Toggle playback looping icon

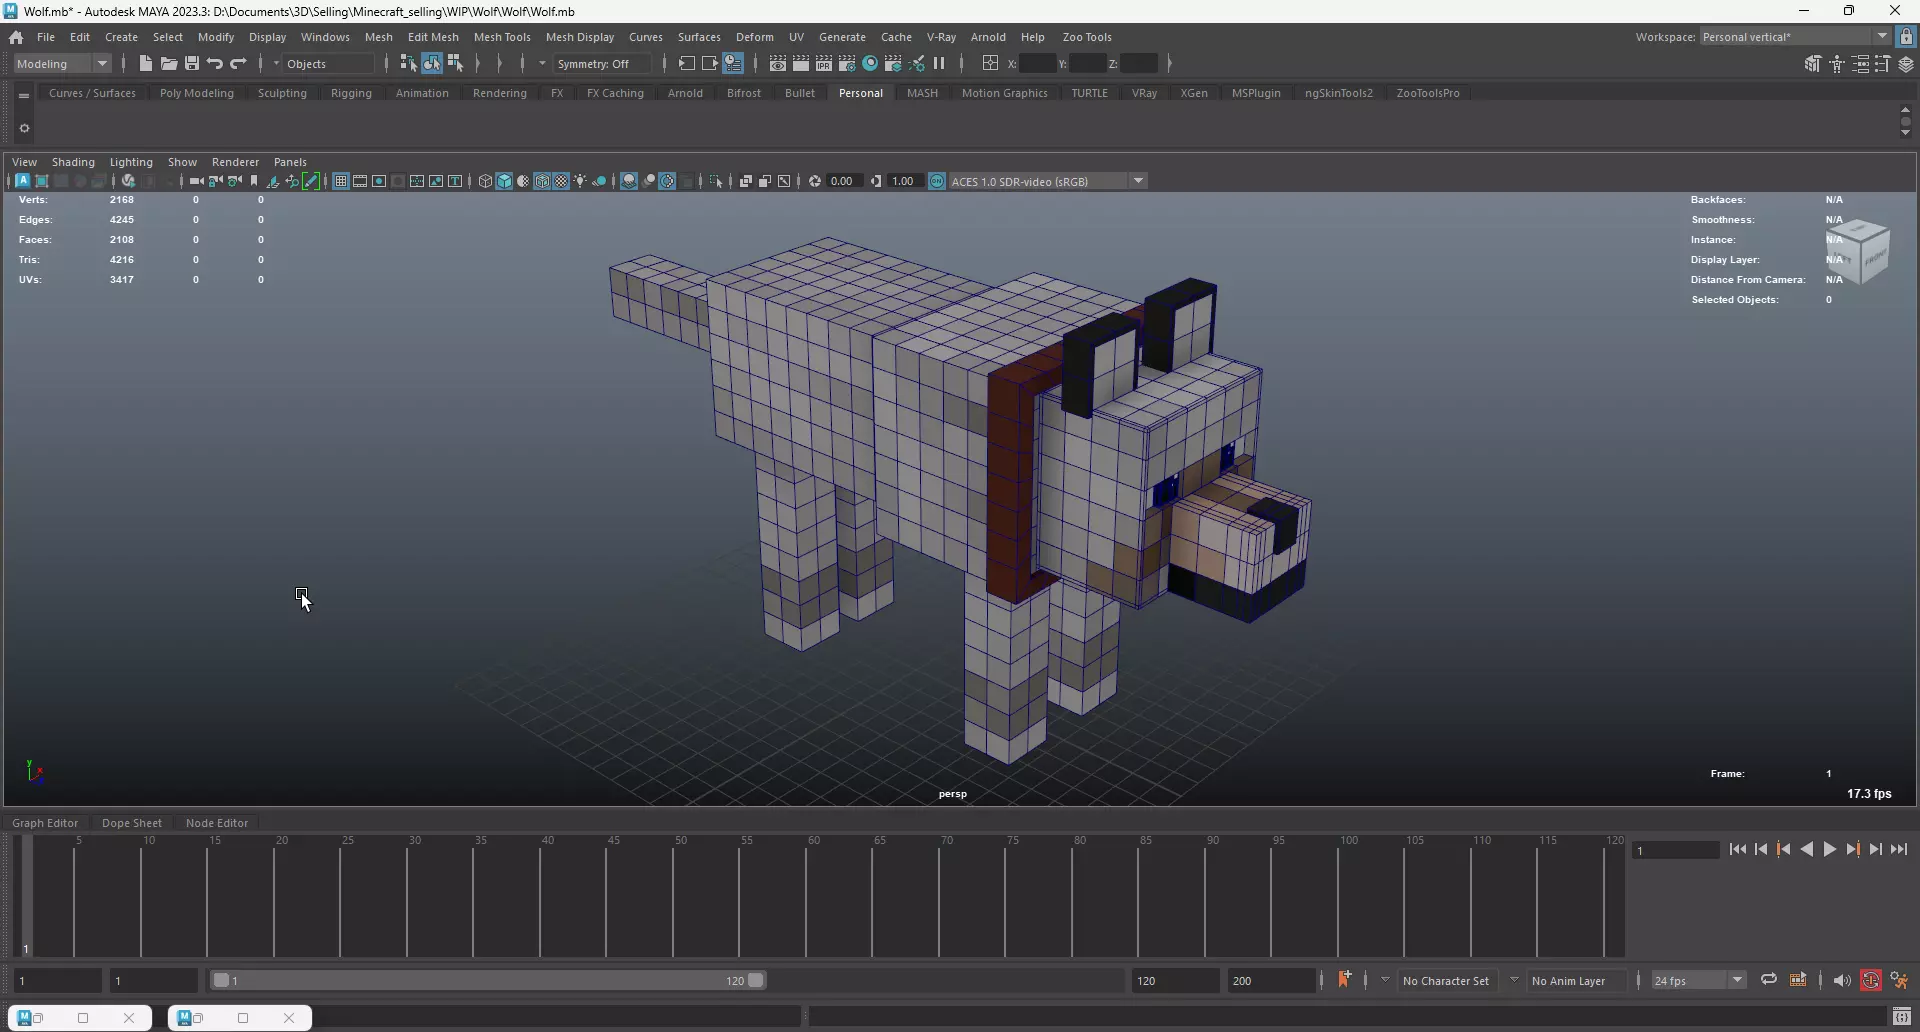[x=1769, y=980]
